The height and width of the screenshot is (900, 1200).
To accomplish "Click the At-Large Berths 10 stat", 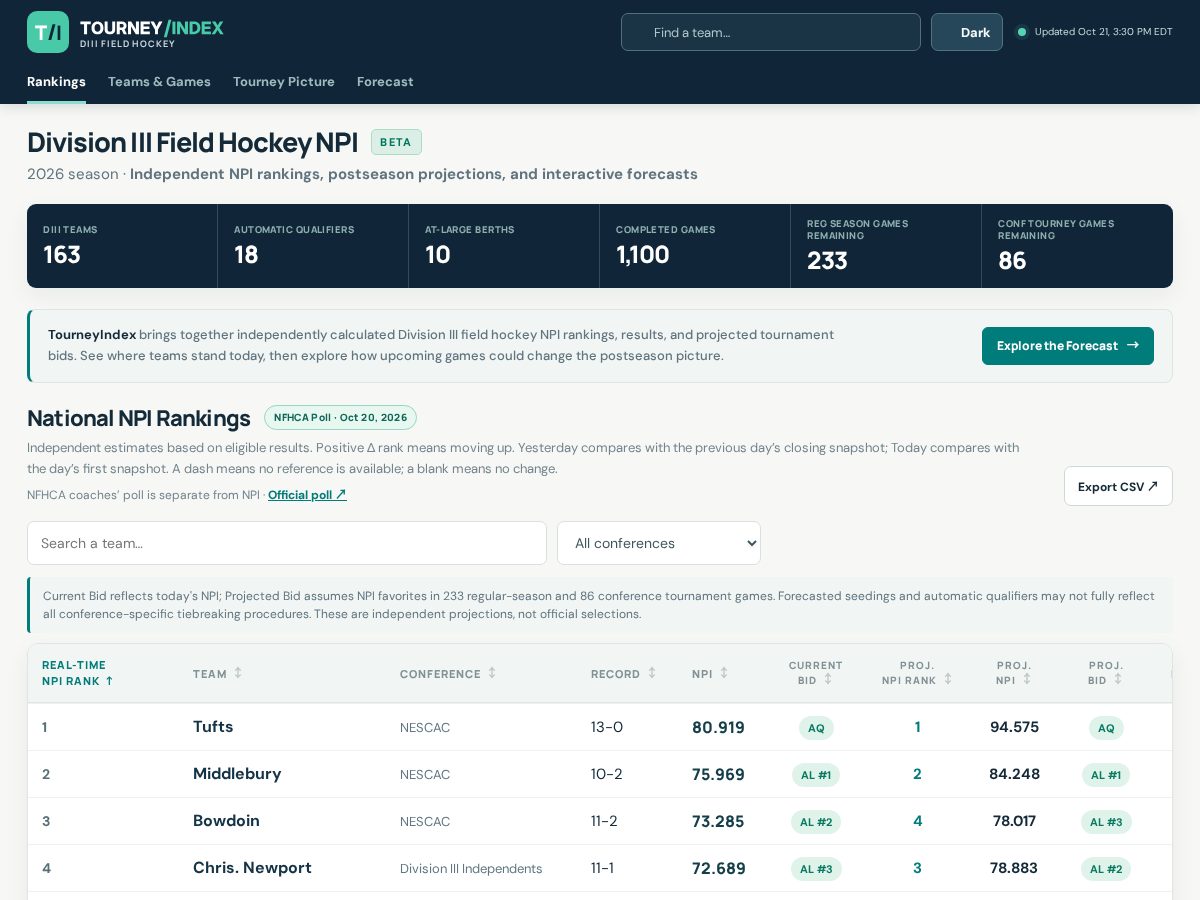I will point(504,246).
